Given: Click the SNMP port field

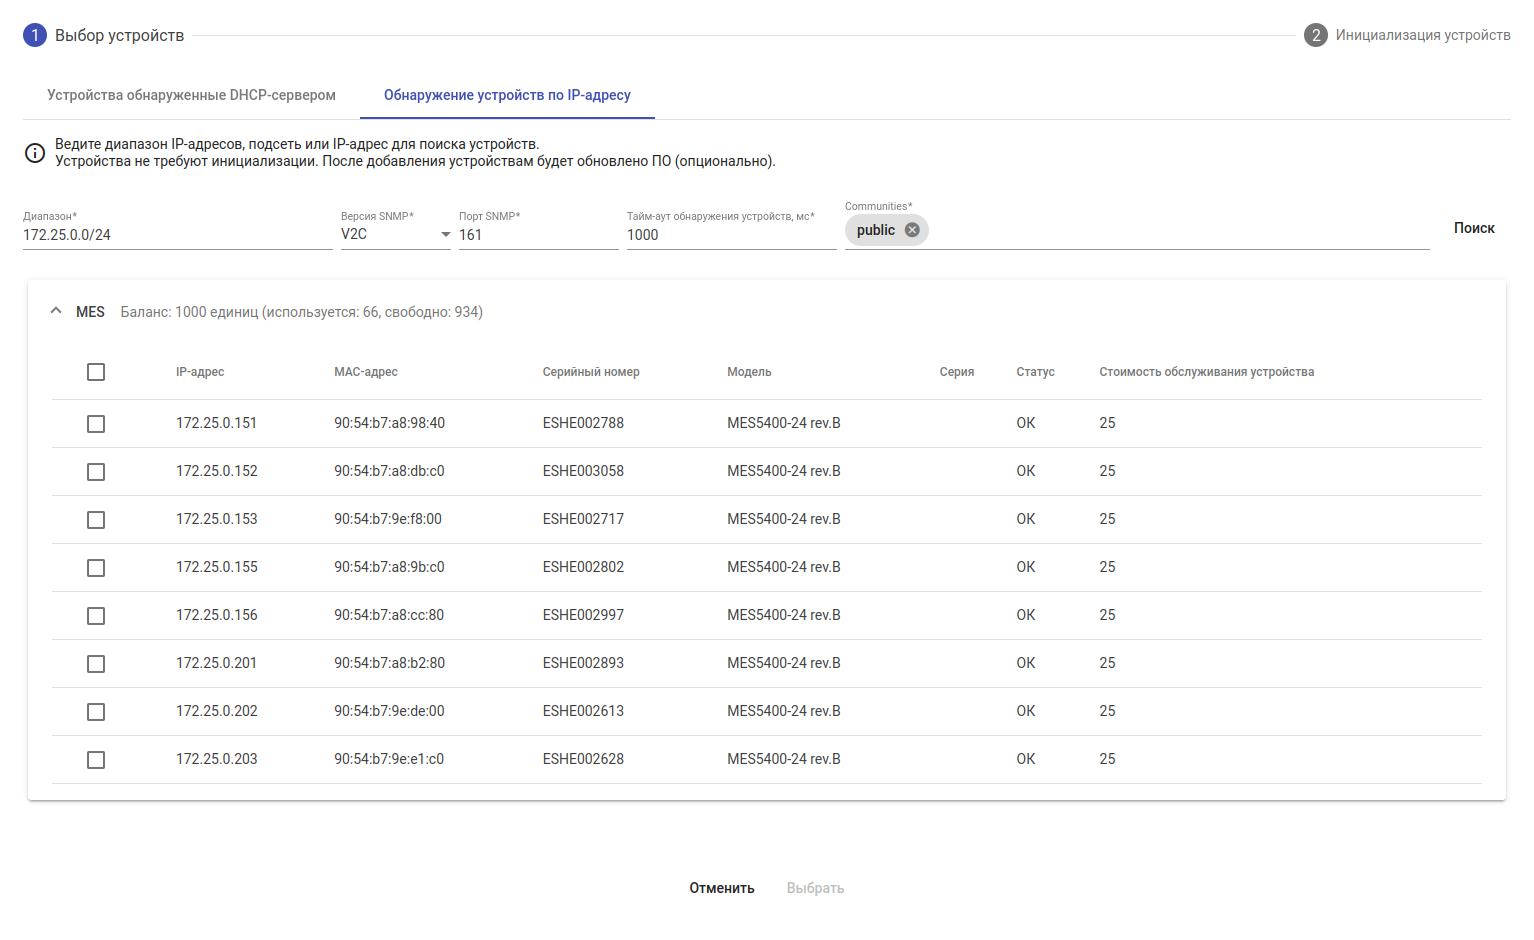Looking at the screenshot, I should pos(538,235).
